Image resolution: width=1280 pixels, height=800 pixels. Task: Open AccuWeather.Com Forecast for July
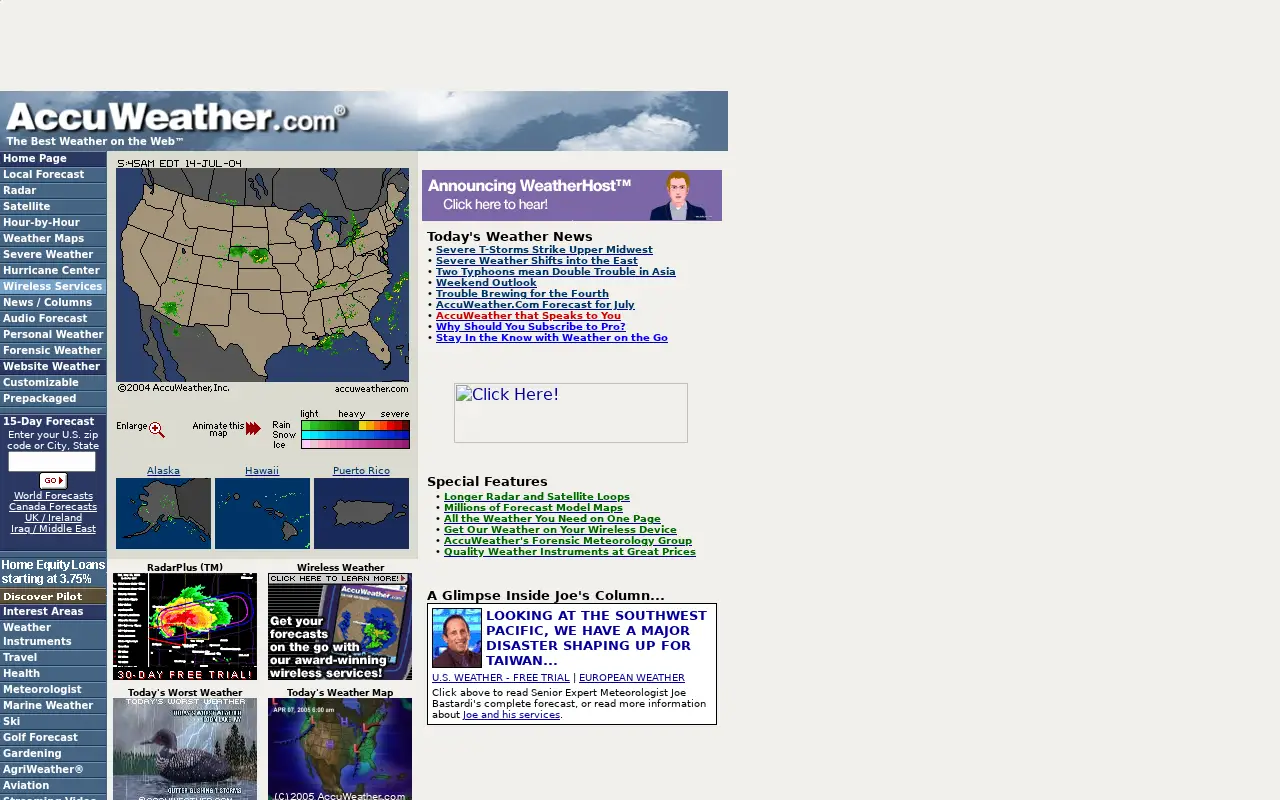tap(535, 305)
